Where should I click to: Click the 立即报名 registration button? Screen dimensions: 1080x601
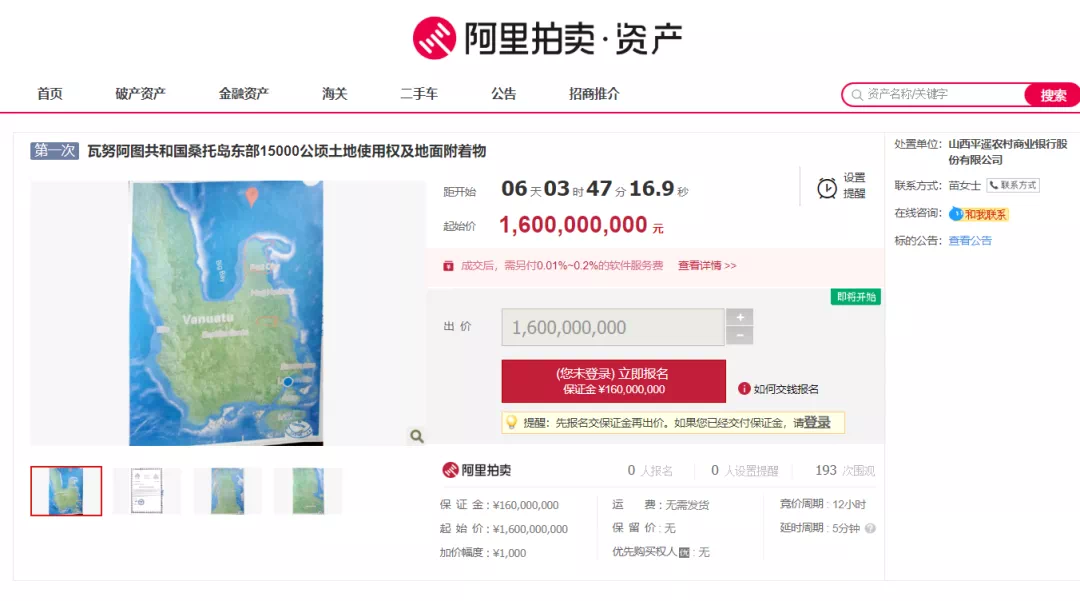point(613,381)
